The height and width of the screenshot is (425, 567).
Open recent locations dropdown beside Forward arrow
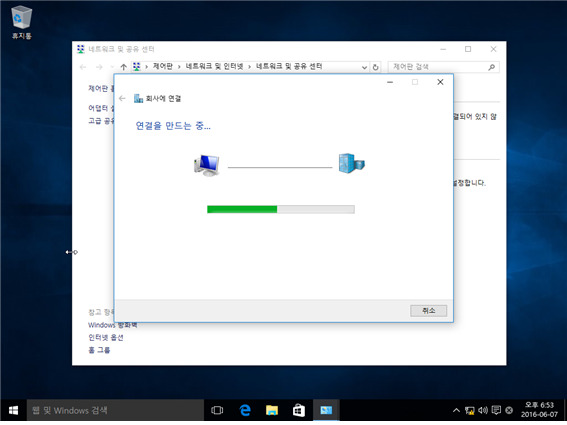tap(112, 67)
